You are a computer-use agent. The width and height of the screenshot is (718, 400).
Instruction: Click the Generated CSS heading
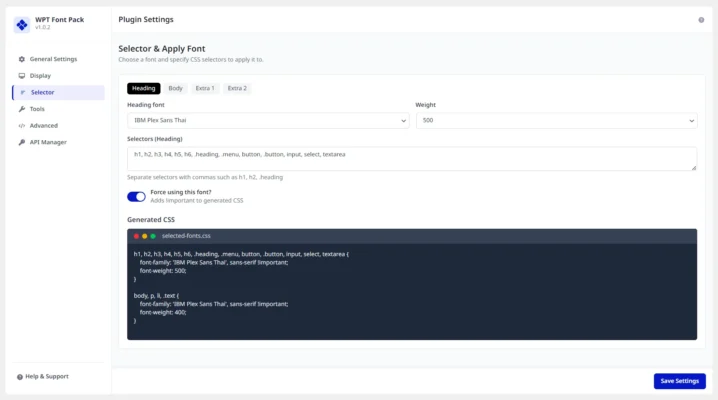pyautogui.click(x=151, y=220)
